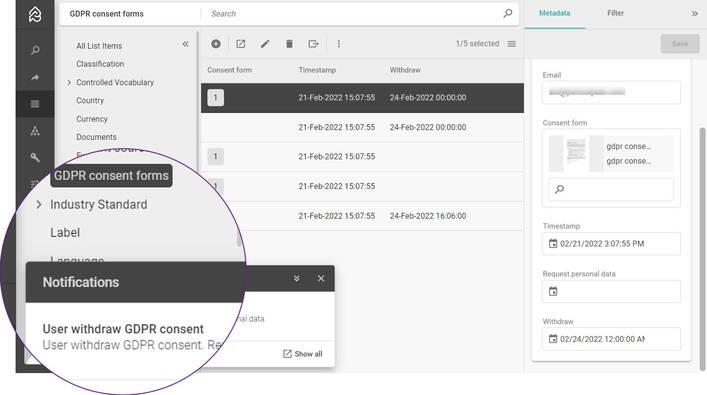The width and height of the screenshot is (707, 395).
Task: Click the Email metadata field
Action: [x=611, y=92]
